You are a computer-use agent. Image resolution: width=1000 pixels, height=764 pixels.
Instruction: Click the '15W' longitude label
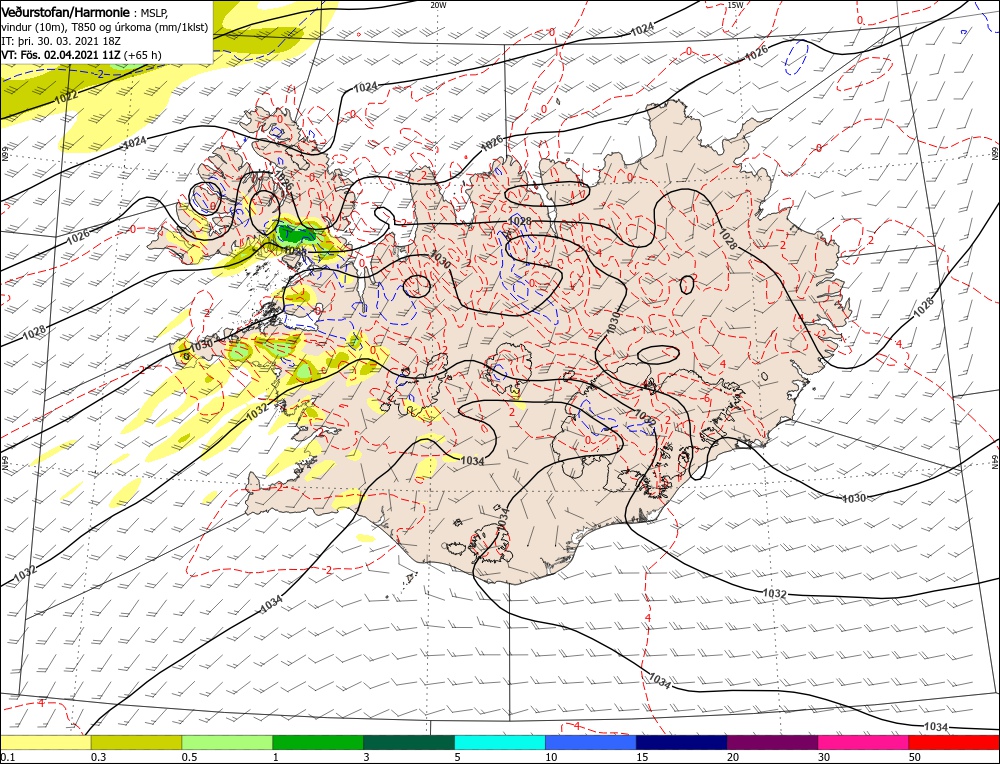pos(735,4)
